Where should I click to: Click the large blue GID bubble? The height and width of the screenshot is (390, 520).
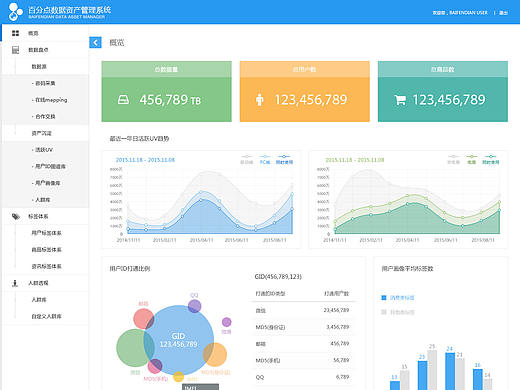[x=179, y=340]
